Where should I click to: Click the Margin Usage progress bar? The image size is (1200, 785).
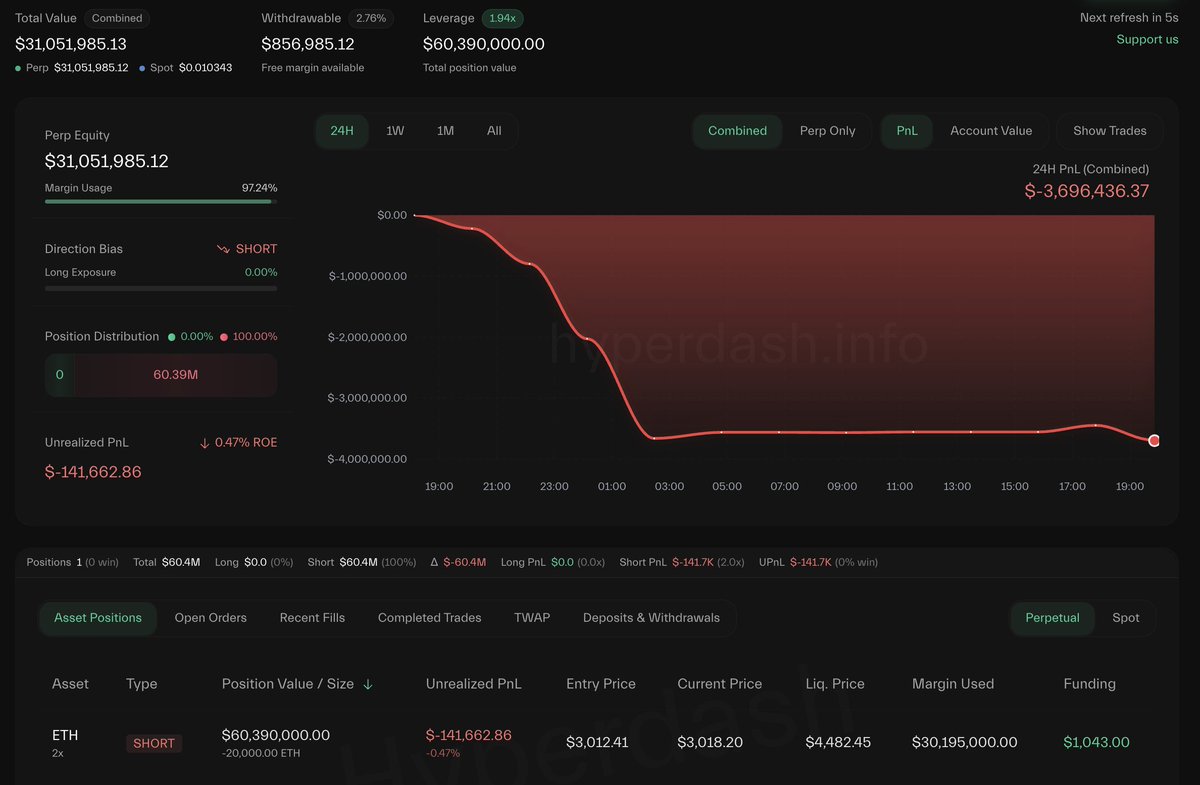coord(160,201)
